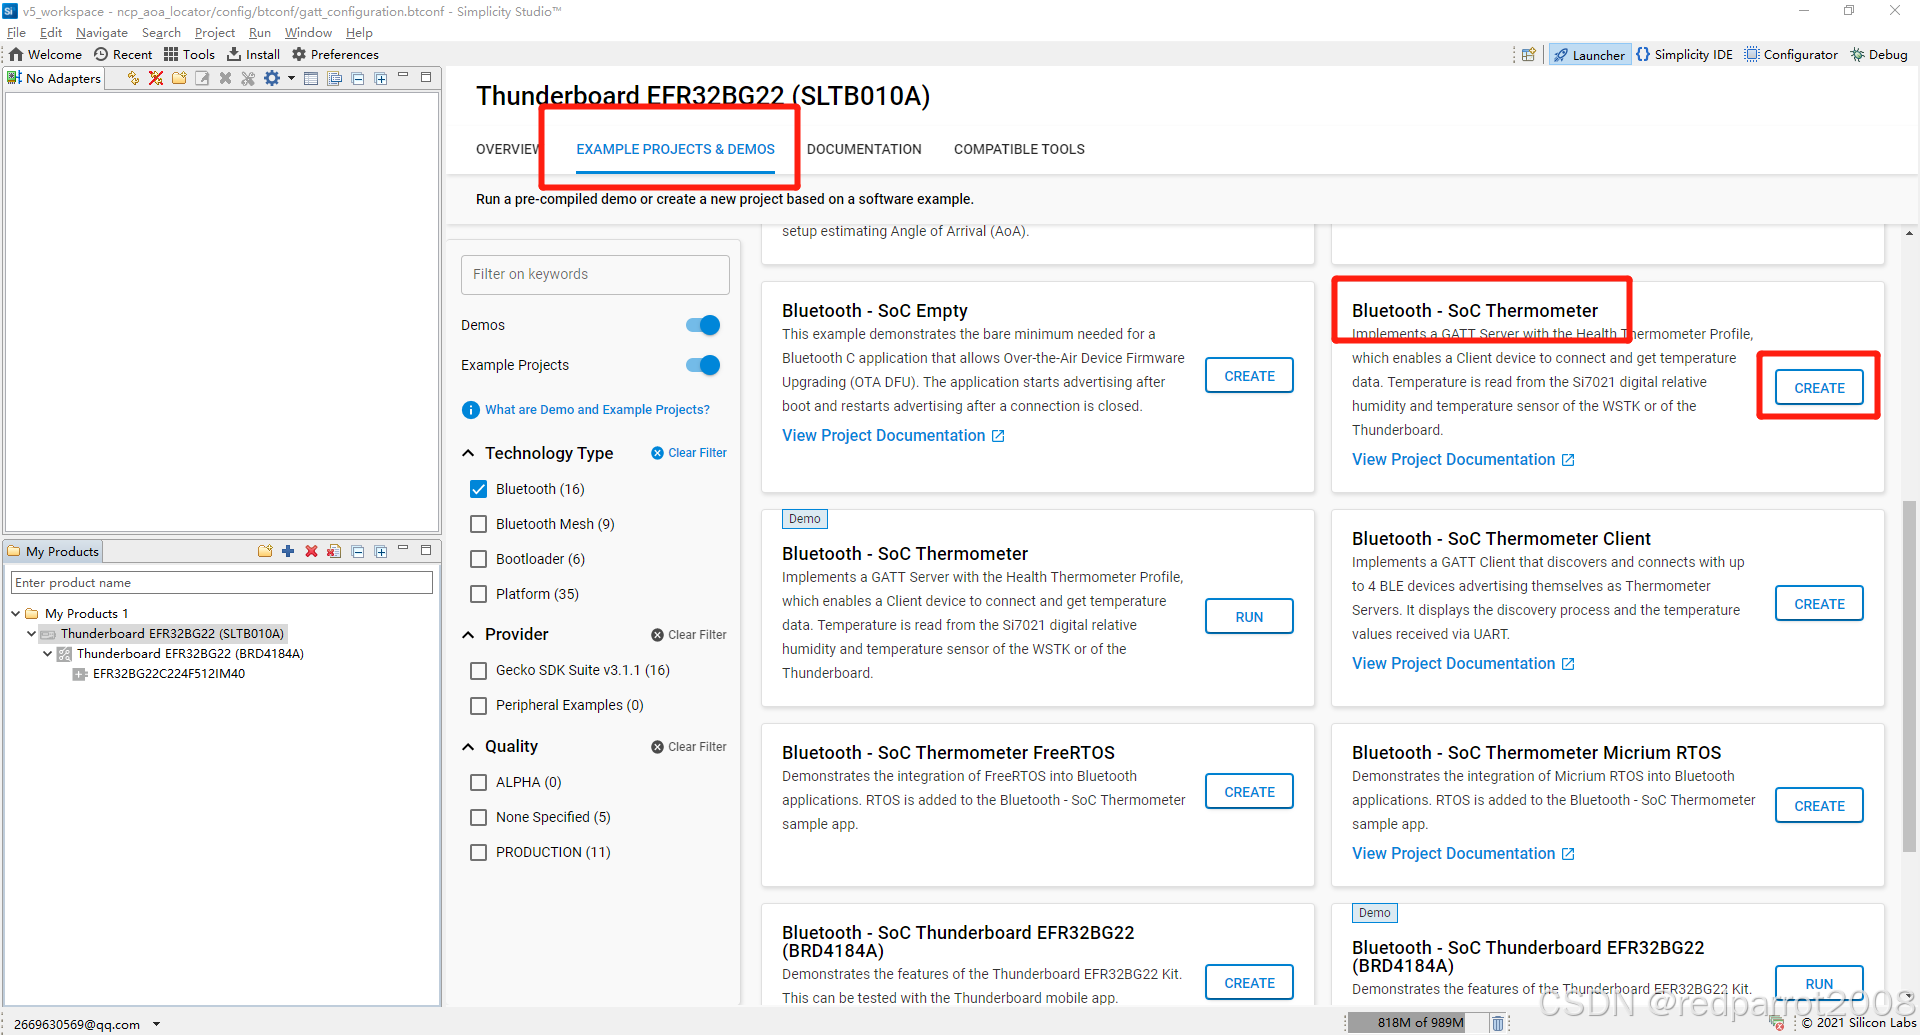Screen dimensions: 1920x1035
Task: Open the adapters gear dropdown arrow
Action: coord(291,78)
